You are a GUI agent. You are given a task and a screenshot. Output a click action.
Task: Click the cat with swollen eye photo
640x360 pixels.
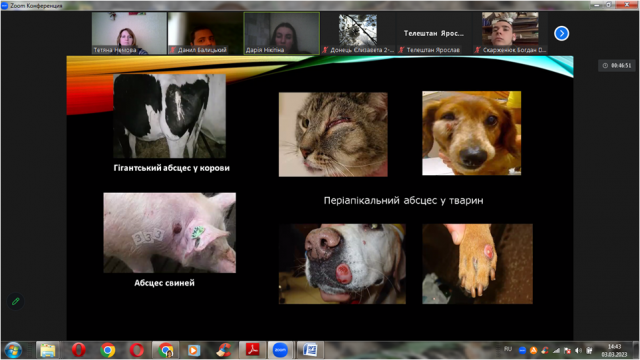click(x=333, y=134)
